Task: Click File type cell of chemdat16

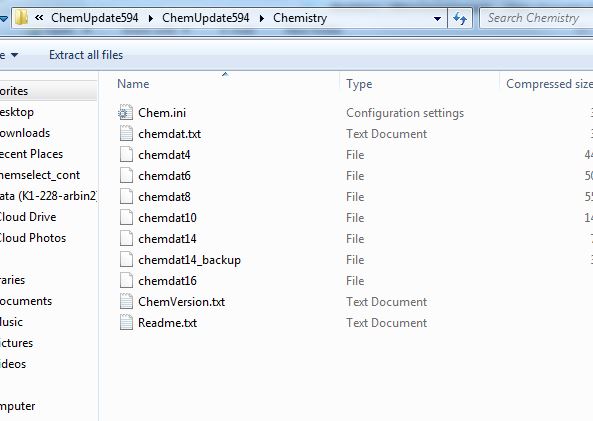Action: tap(355, 281)
